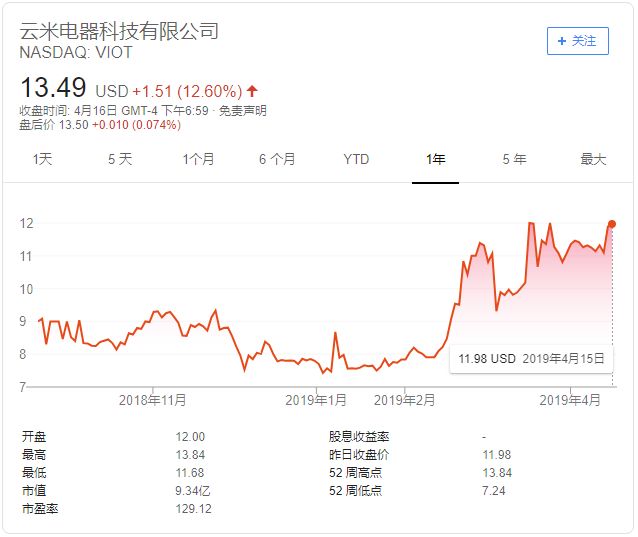The height and width of the screenshot is (537, 638).
Task: Click the 开盘 value 12.00
Action: (x=190, y=437)
